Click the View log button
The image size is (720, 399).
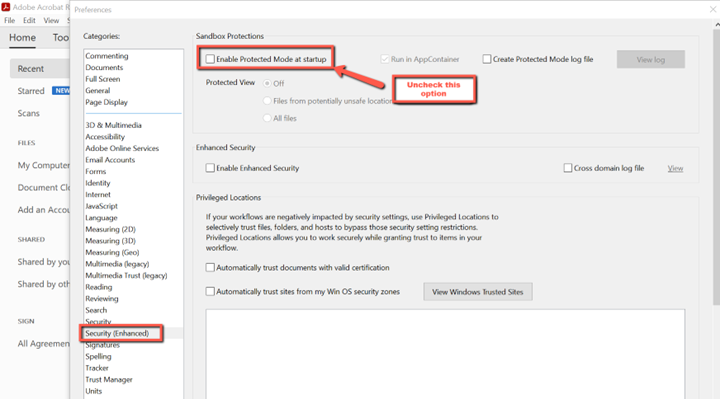point(651,59)
